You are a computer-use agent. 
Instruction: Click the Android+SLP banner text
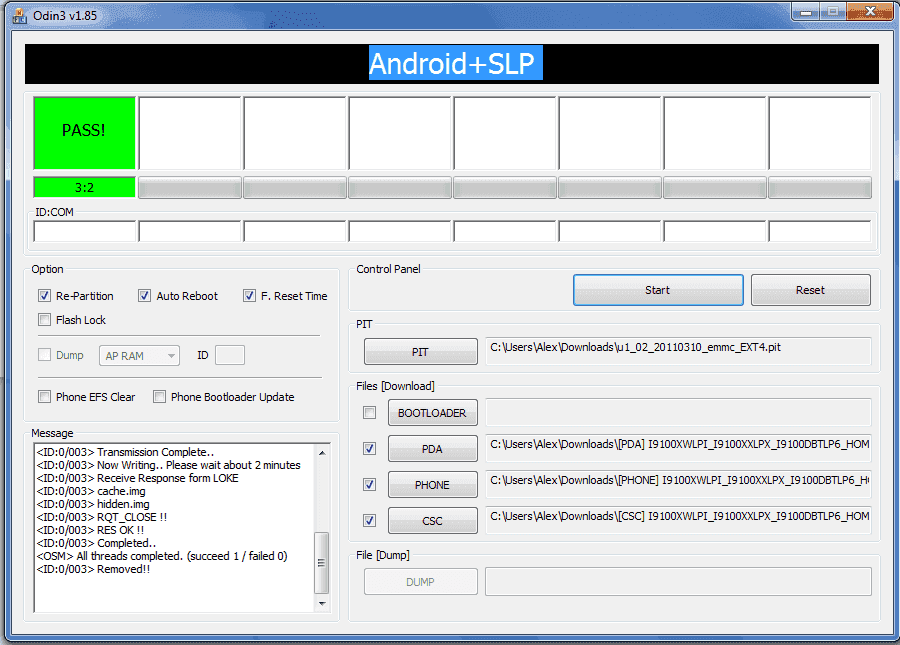pos(452,63)
